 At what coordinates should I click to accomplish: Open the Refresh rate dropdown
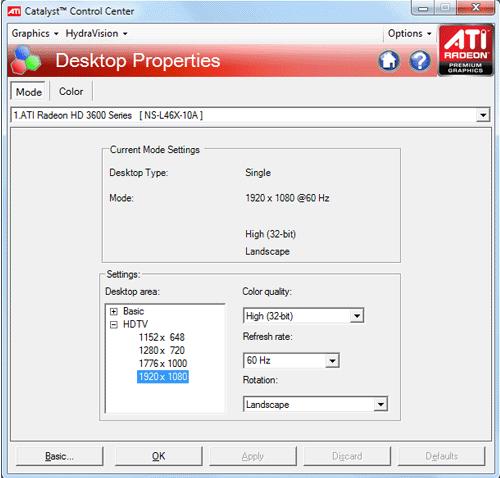291,361
